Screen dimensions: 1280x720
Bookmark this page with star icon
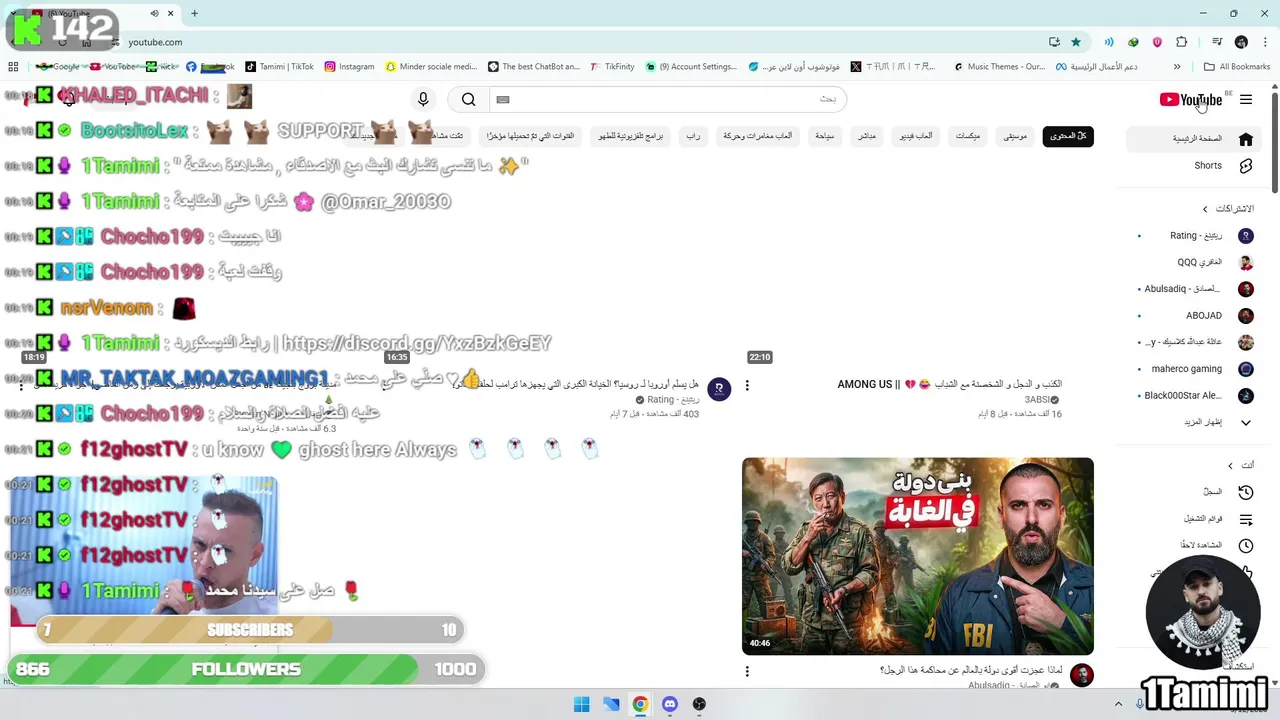1076,42
